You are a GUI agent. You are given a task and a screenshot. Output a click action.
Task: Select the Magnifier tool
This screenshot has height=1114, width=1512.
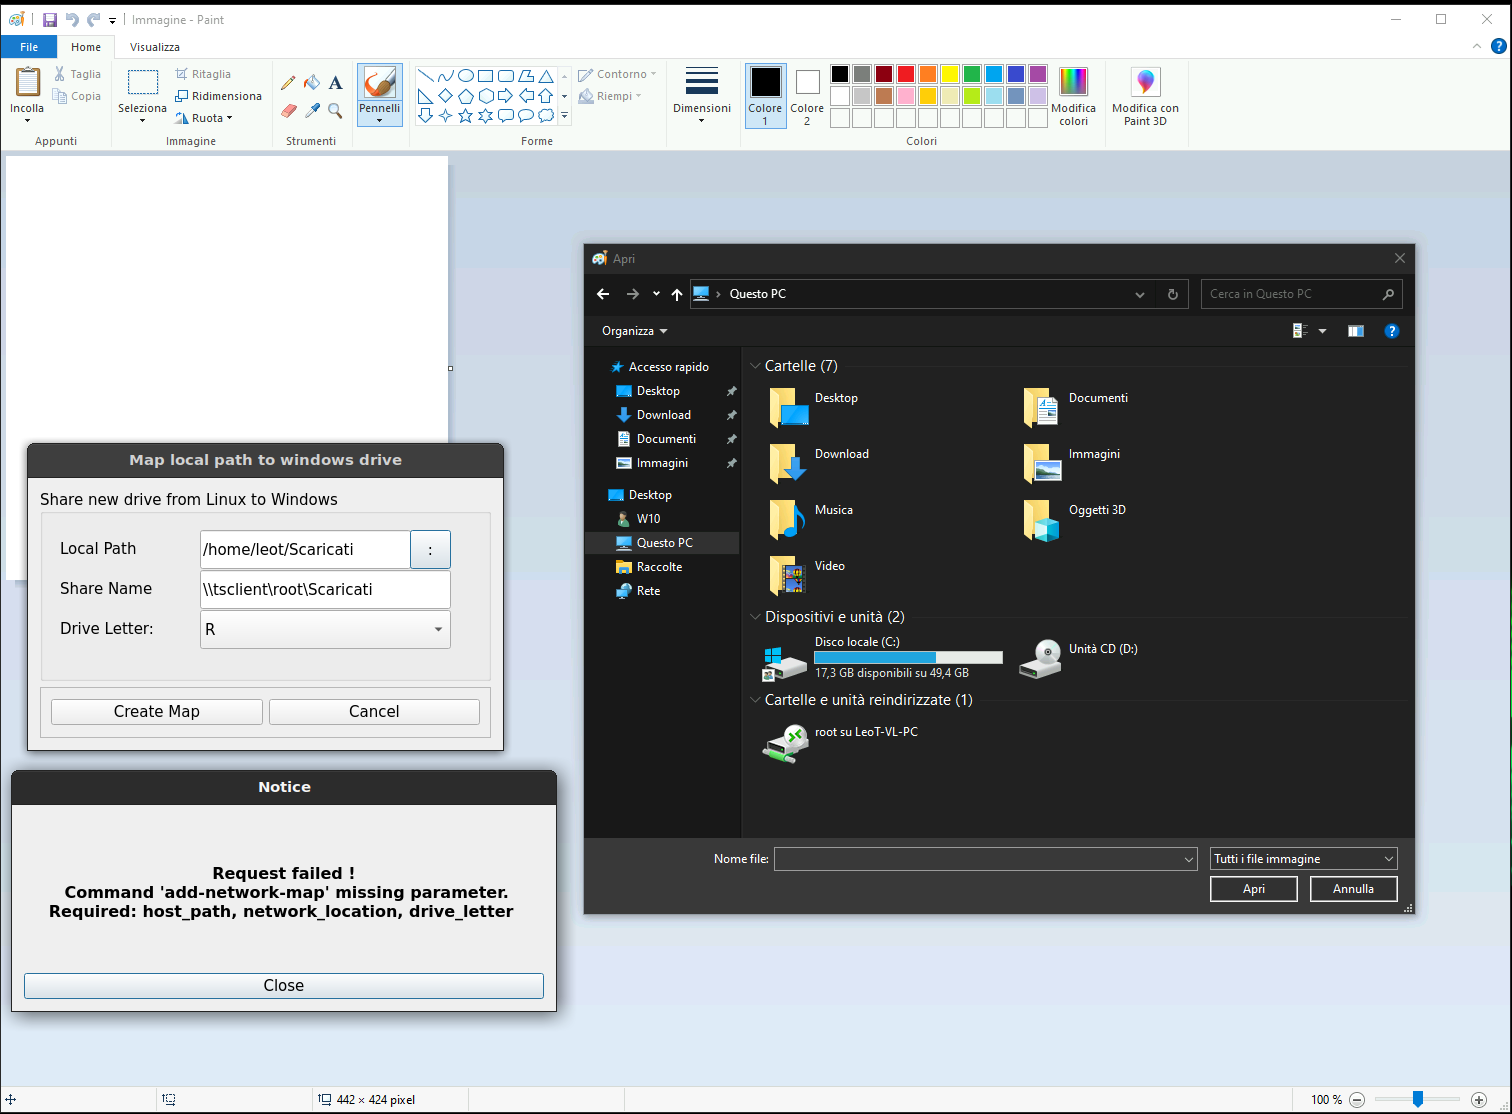click(335, 110)
